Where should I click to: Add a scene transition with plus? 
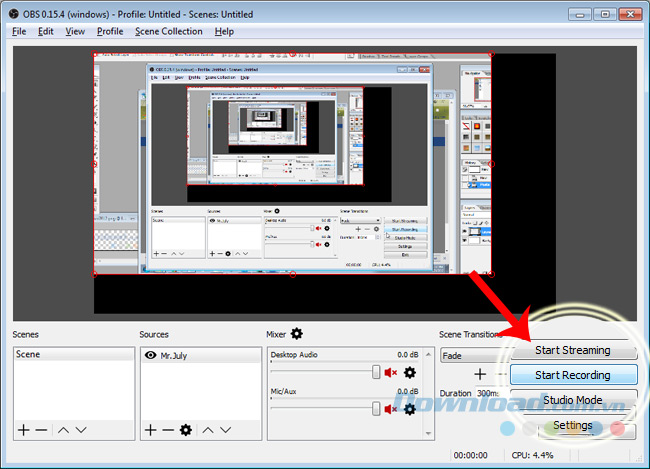point(480,374)
